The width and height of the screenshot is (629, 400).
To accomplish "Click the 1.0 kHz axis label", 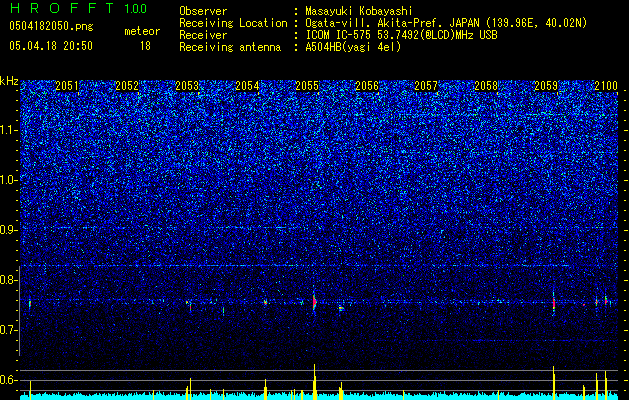I will coord(9,180).
